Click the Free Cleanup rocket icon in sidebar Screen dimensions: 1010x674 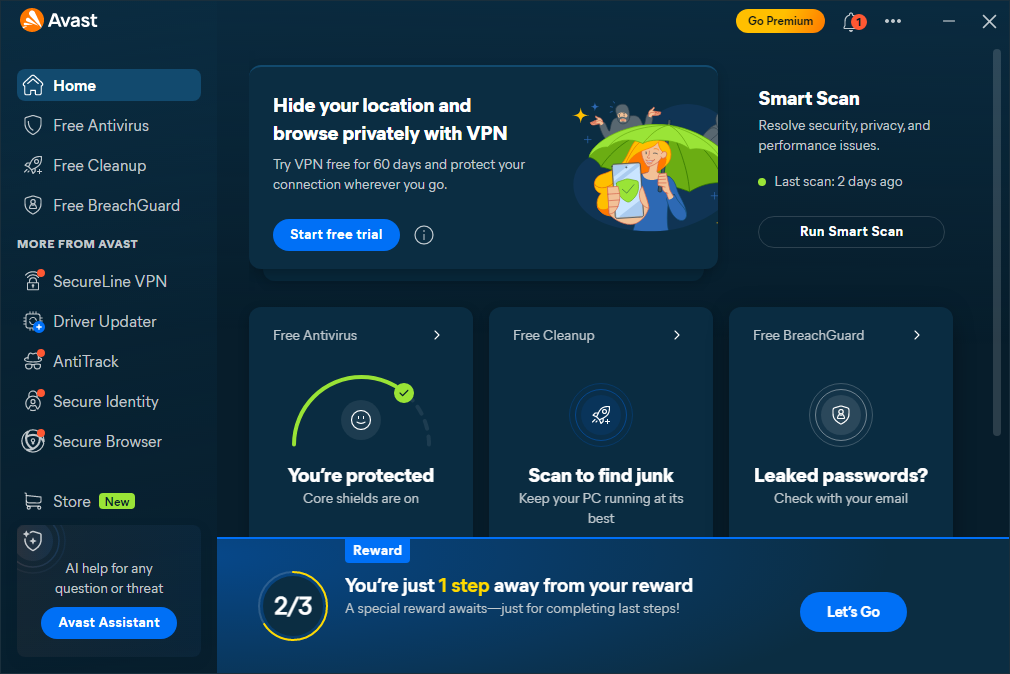coord(33,165)
